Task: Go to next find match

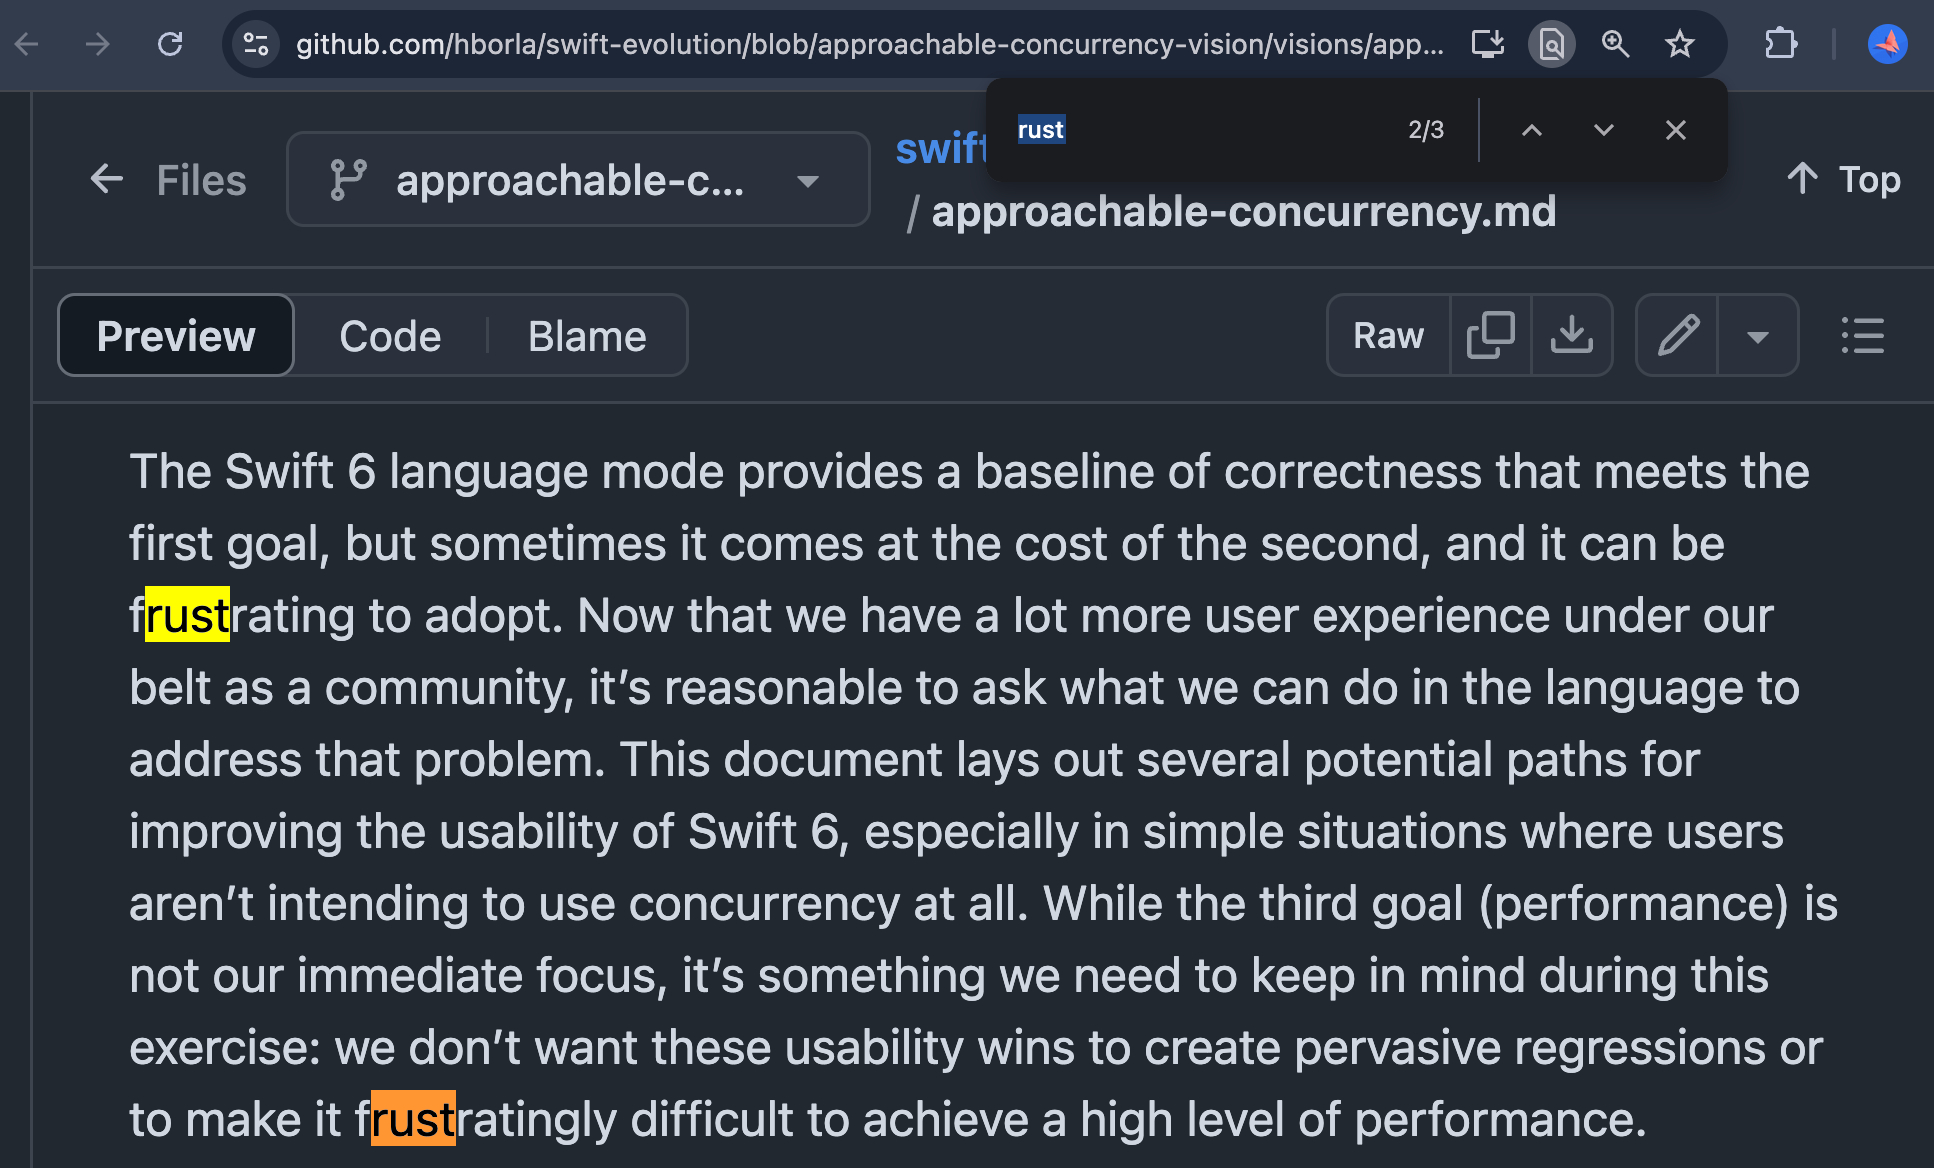Action: point(1603,130)
